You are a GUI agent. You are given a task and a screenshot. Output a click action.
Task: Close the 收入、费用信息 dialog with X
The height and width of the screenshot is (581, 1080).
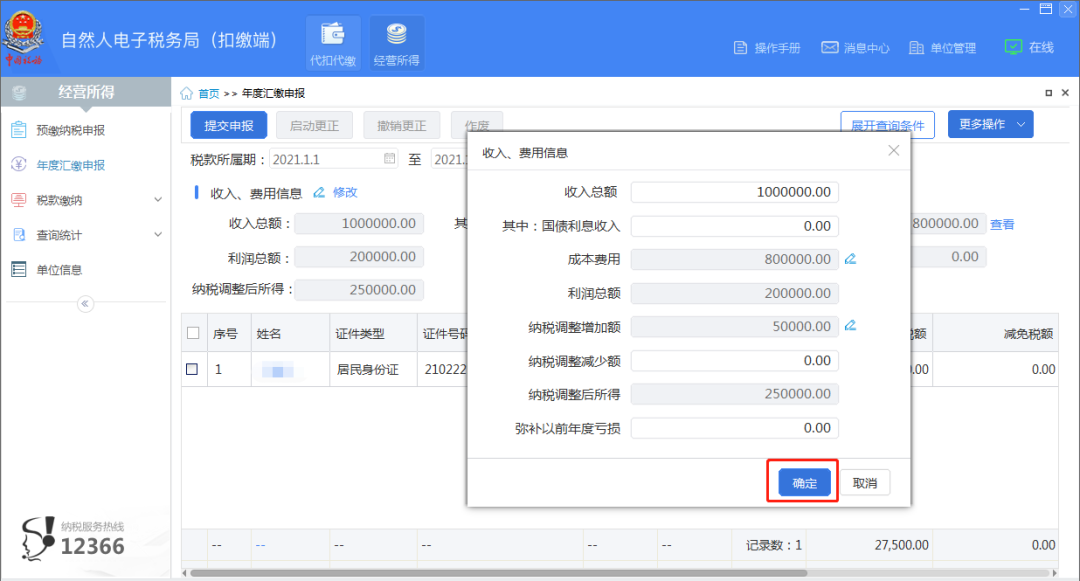[x=894, y=151]
